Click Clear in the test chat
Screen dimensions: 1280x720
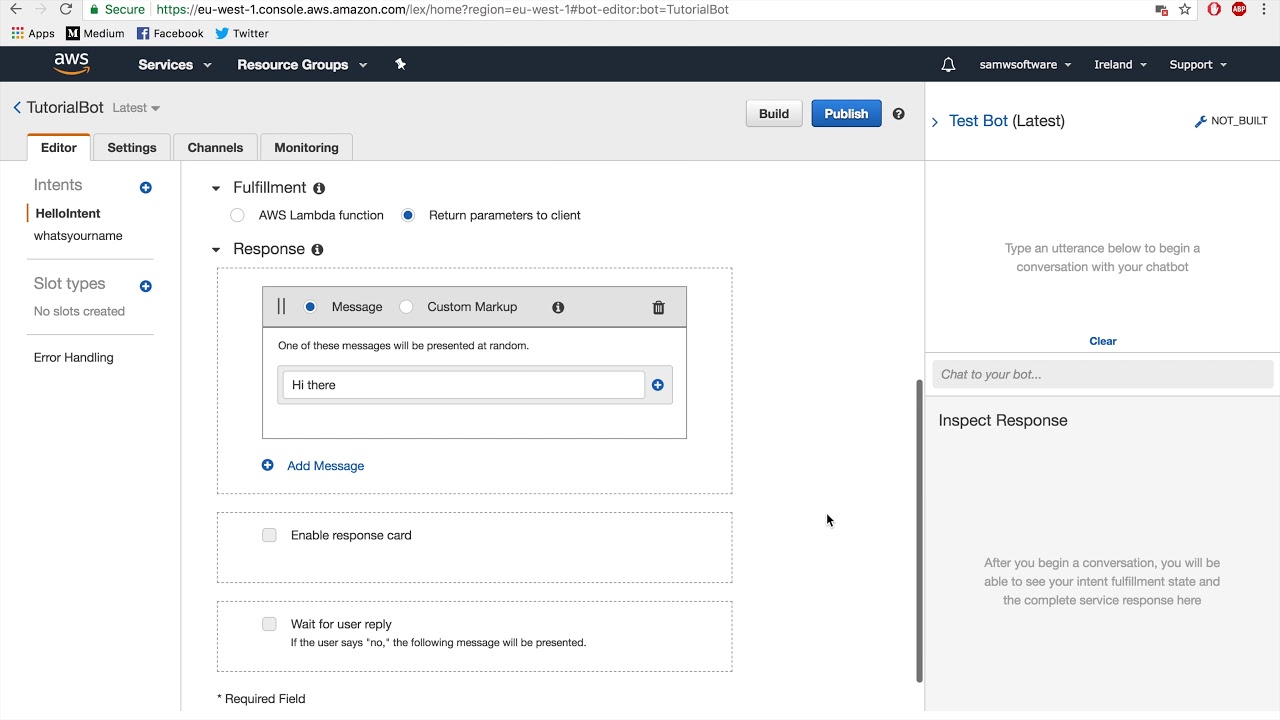pyautogui.click(x=1103, y=341)
